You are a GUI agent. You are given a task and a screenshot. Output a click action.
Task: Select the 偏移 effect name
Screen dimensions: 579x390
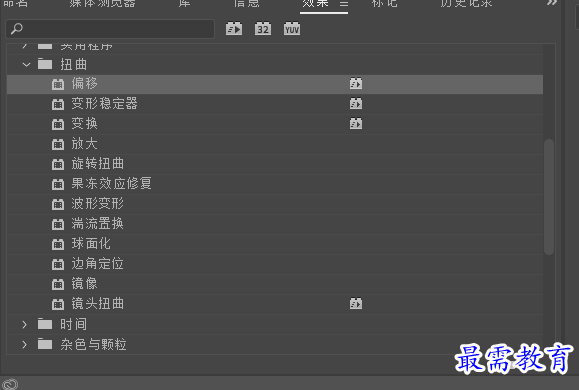(x=85, y=83)
